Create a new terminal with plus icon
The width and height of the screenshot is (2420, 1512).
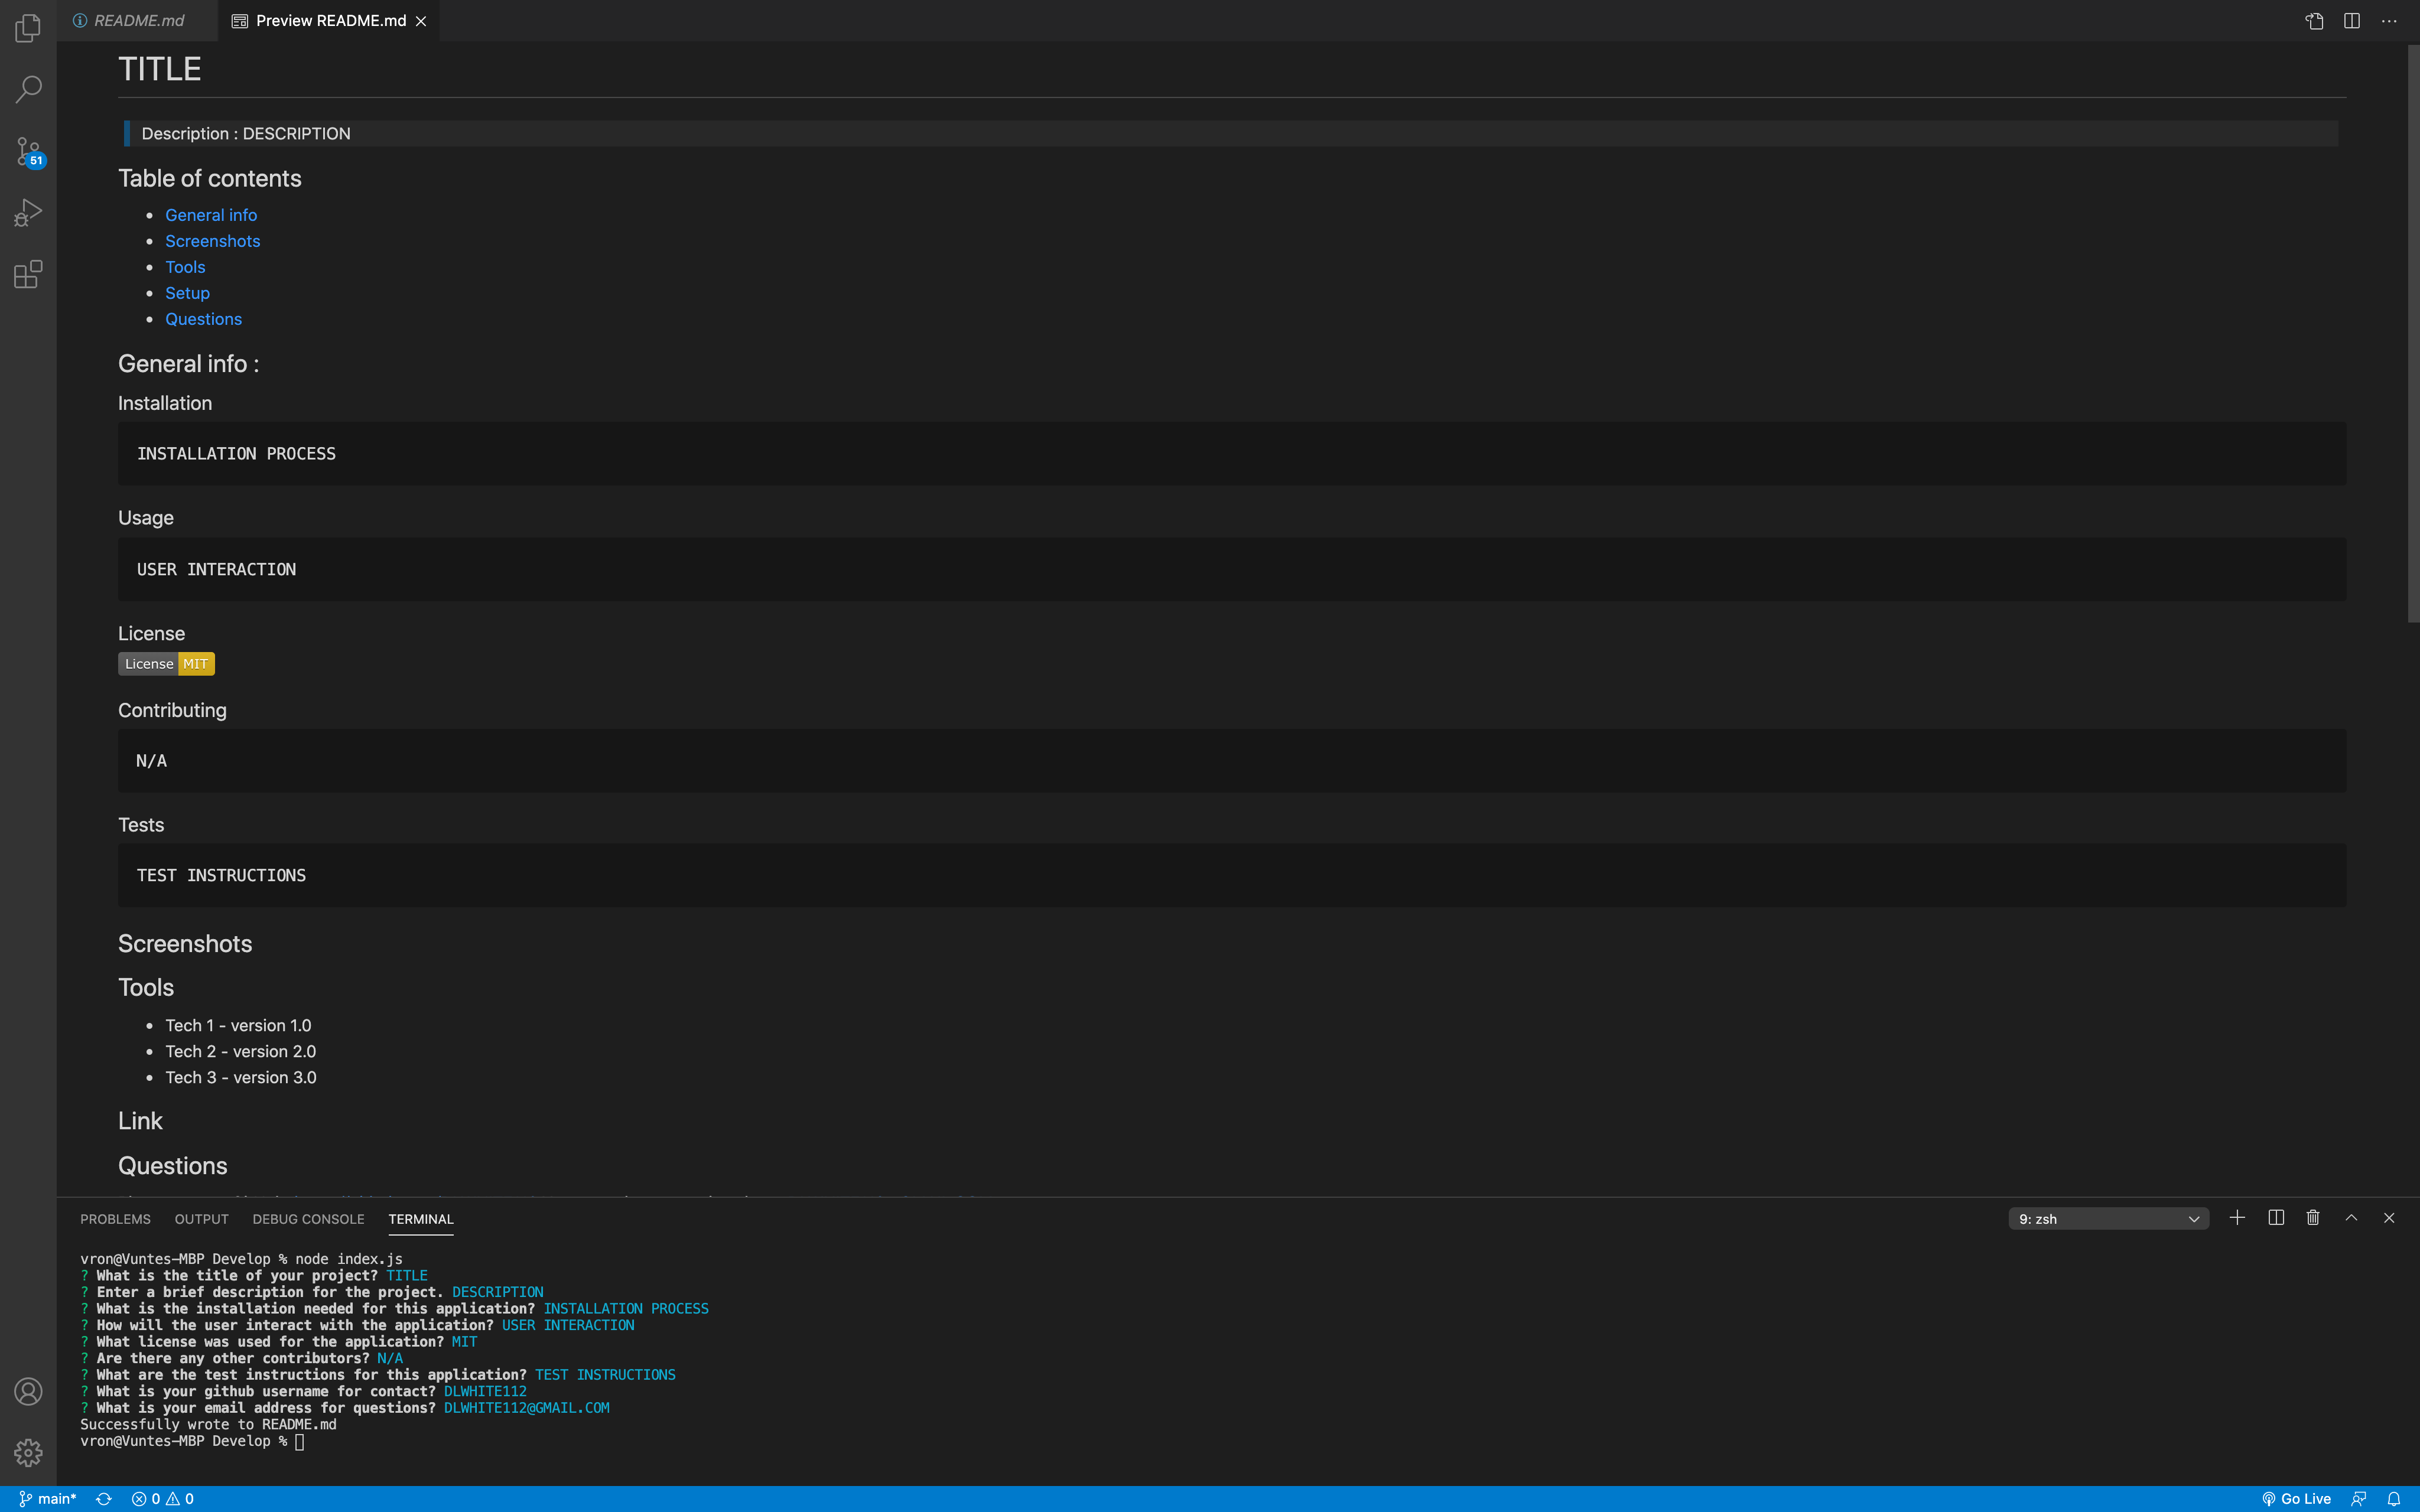pos(2238,1218)
